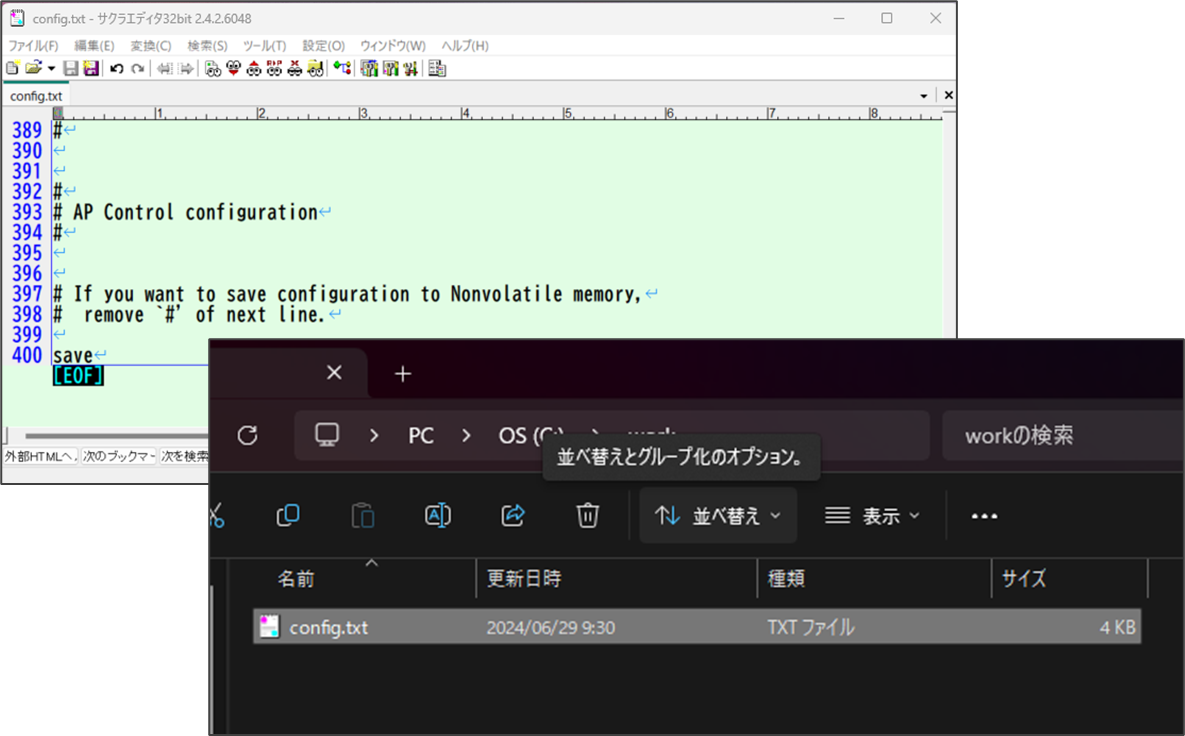Screen dimensions: 1185x736
Task: Redo edit in Sakura Editor toolbar
Action: click(x=138, y=69)
